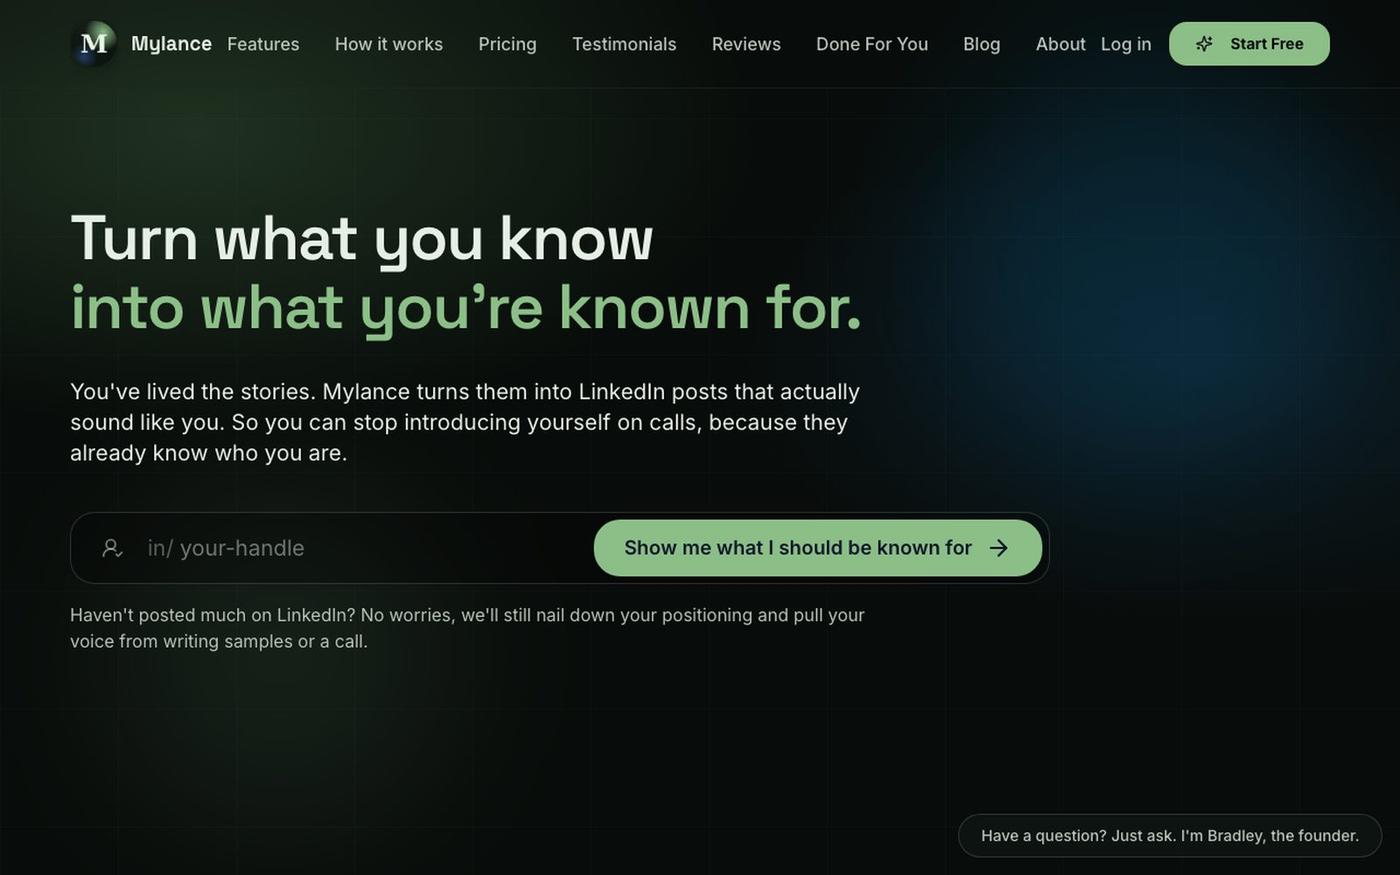The width and height of the screenshot is (1400, 875).
Task: Click Show me what I should be known for
Action: click(818, 548)
